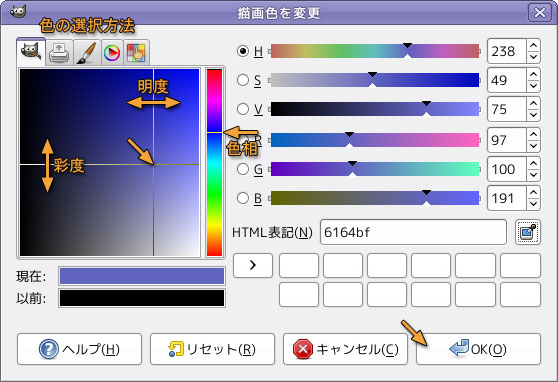Click the G value field showing 100
Image resolution: width=558 pixels, height=382 pixels.
[507, 169]
